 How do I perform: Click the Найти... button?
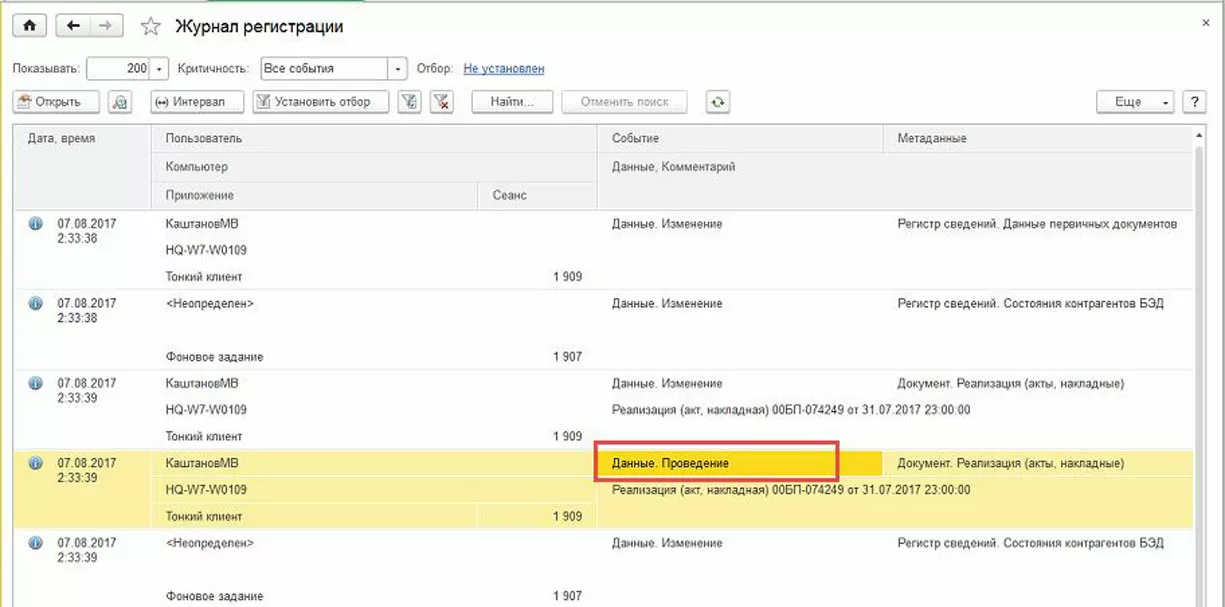513,101
